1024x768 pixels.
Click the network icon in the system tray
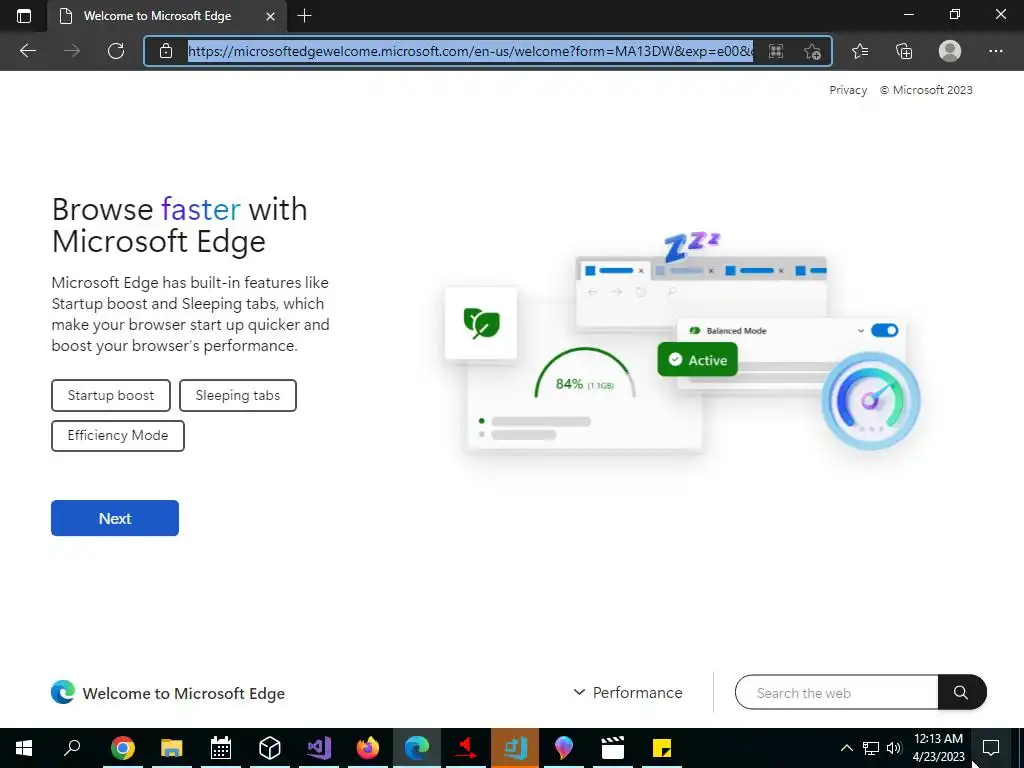pyautogui.click(x=871, y=748)
